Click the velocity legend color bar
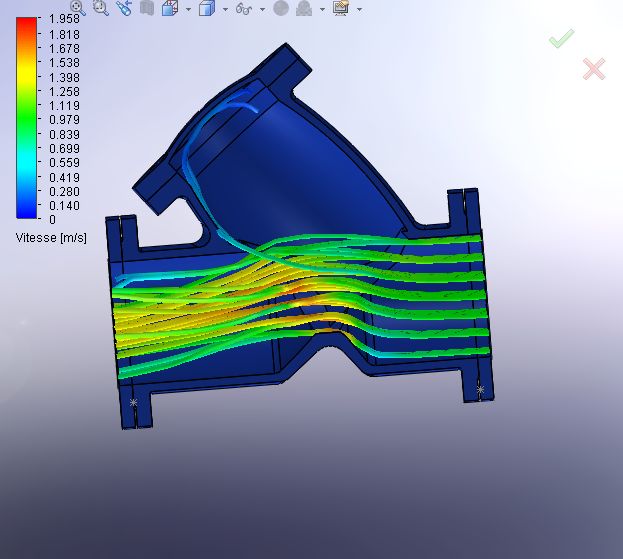Image resolution: width=623 pixels, height=559 pixels. (x=27, y=118)
